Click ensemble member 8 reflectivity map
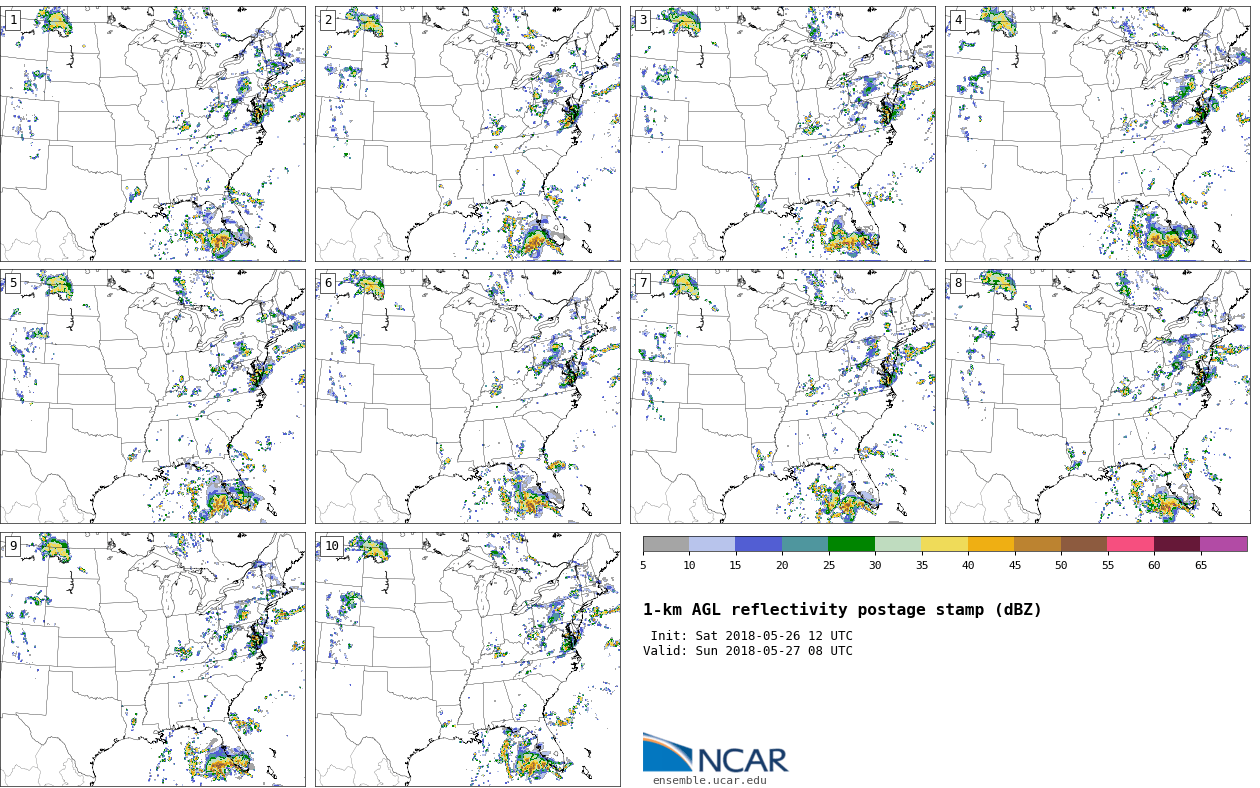The width and height of the screenshot is (1260, 788). pos(1097,396)
